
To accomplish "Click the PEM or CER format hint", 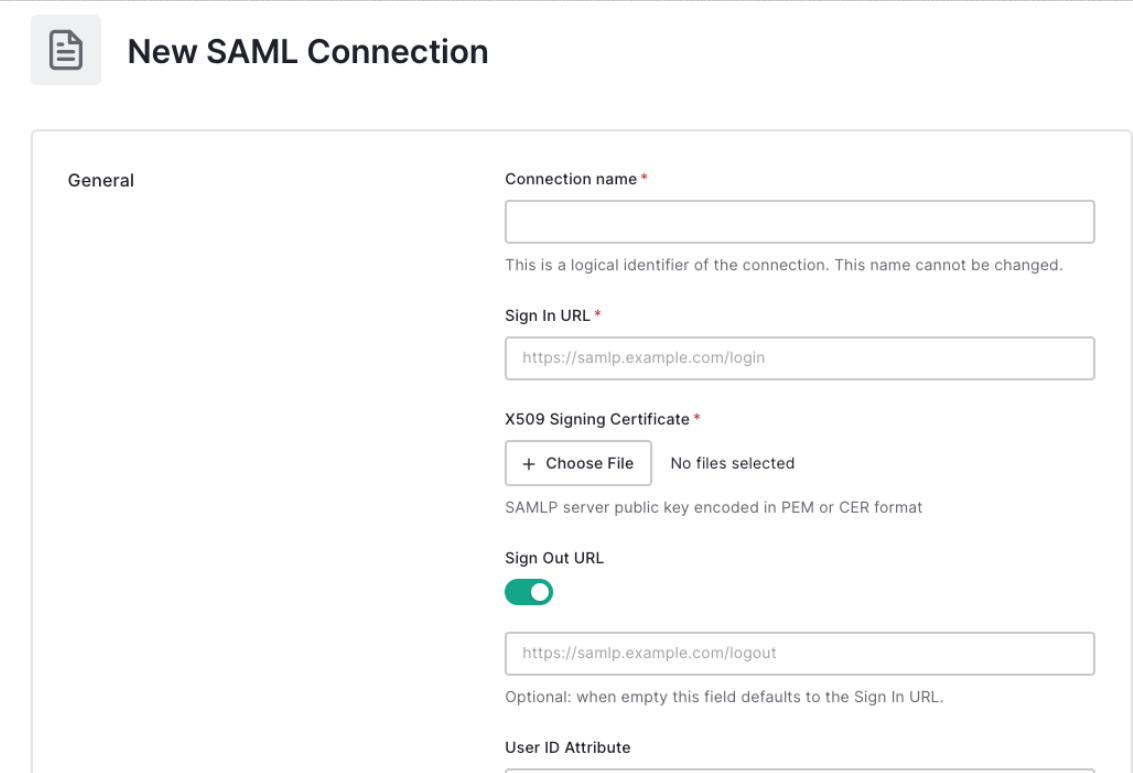I will pos(713,507).
